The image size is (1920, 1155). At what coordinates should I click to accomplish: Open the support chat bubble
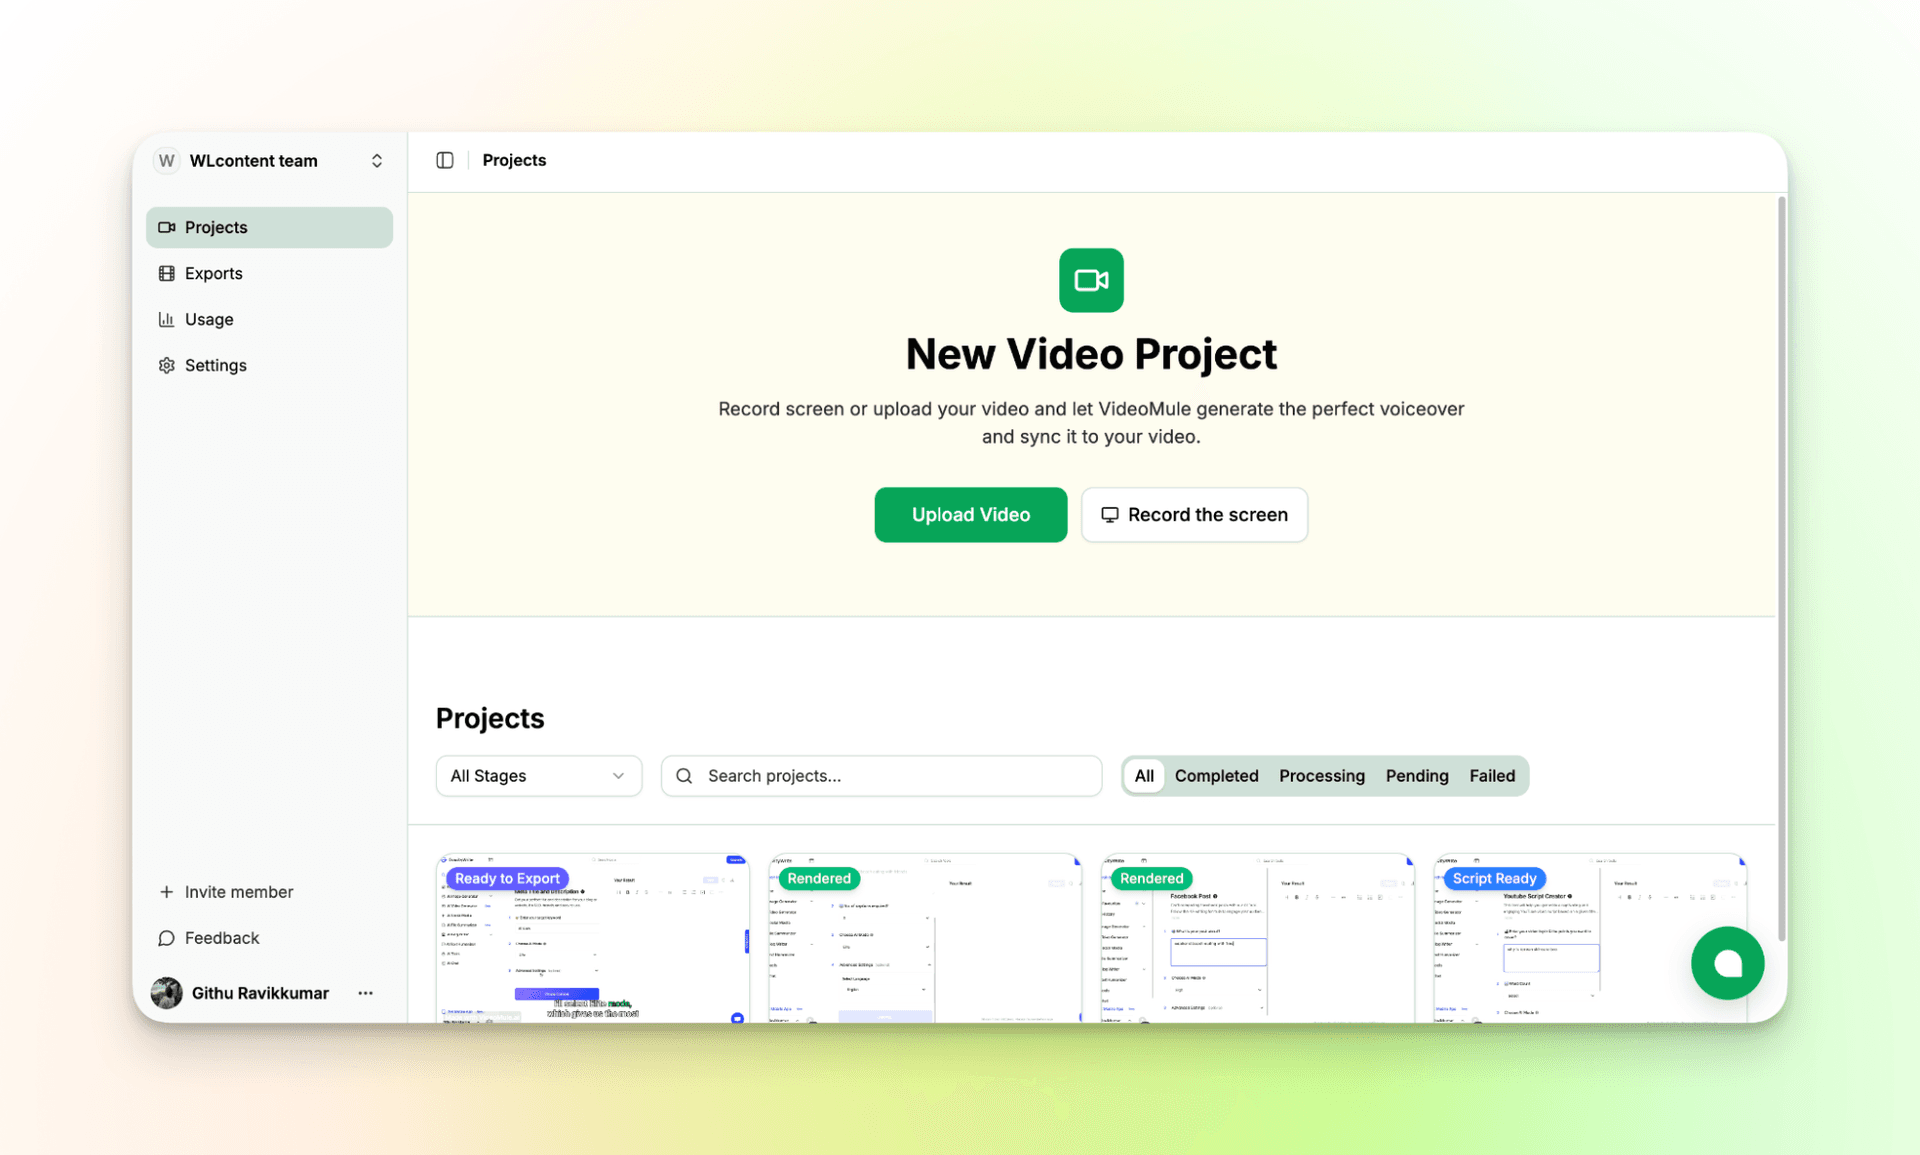(x=1727, y=963)
